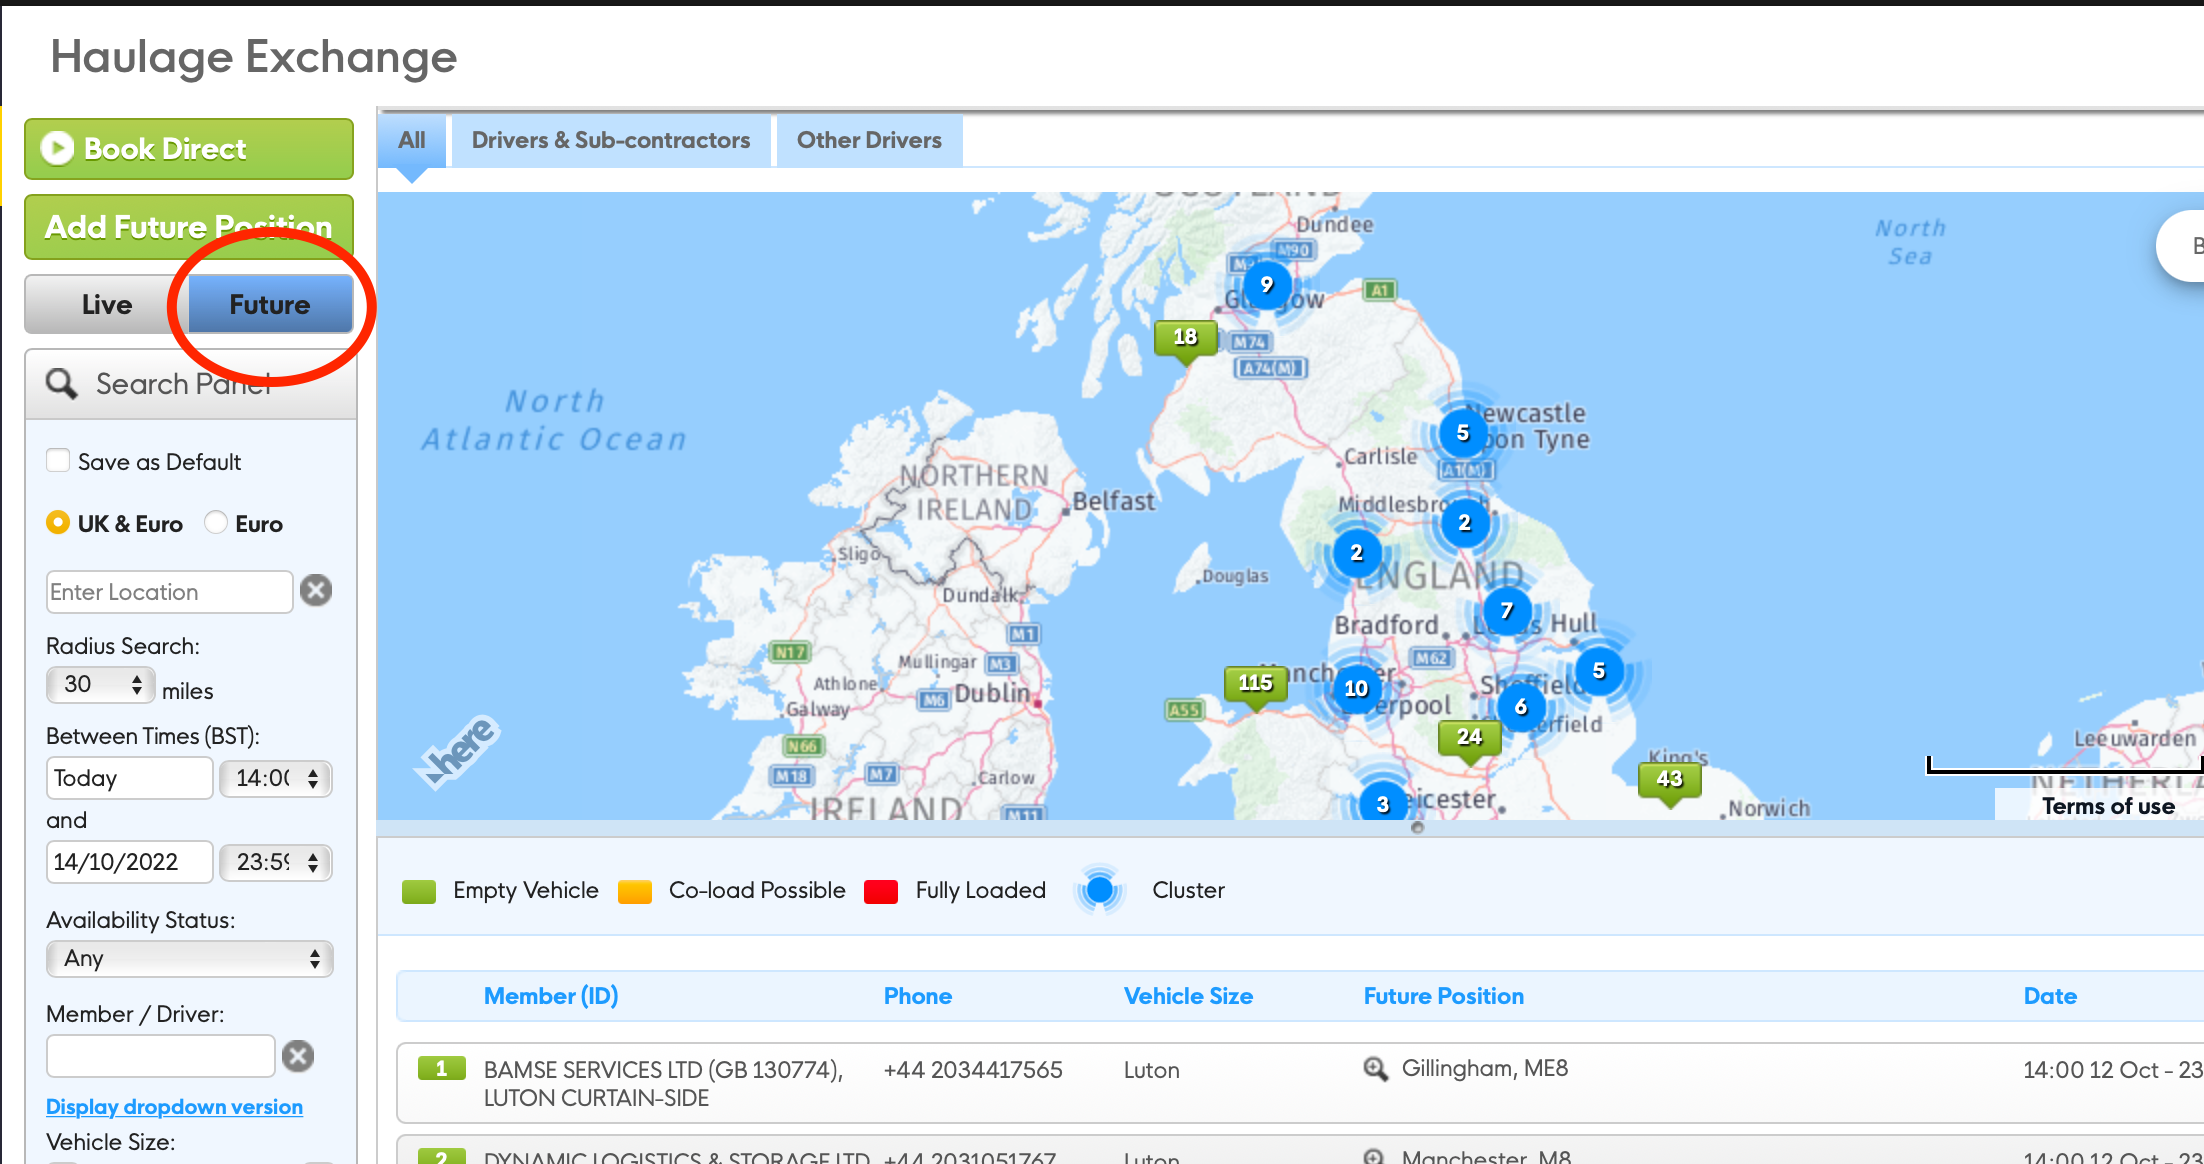Open the Availability Status dropdown

click(x=190, y=959)
